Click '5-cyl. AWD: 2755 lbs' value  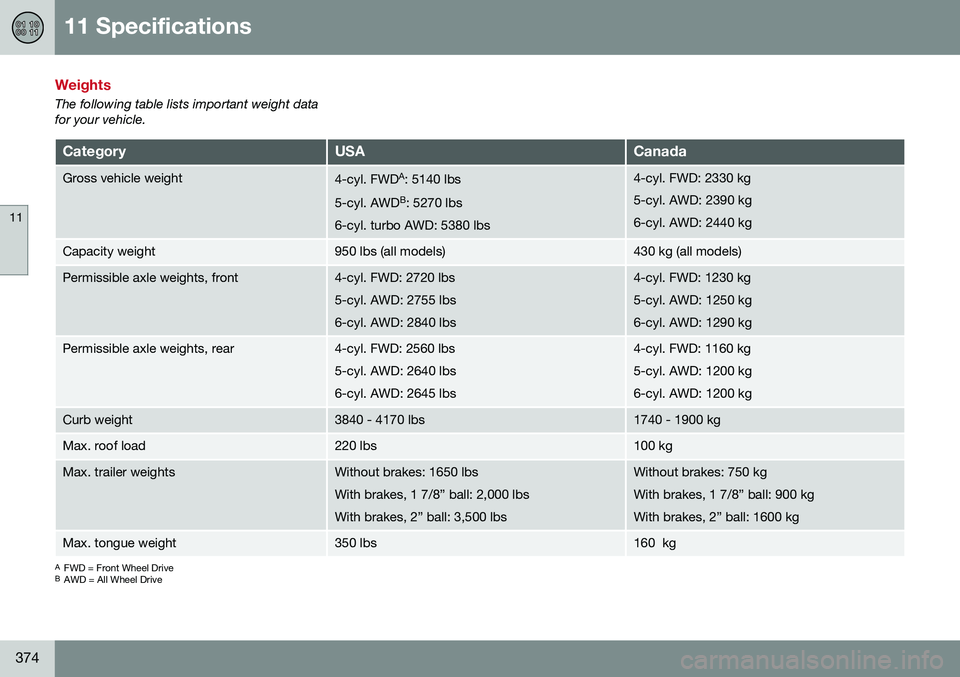pyautogui.click(x=395, y=301)
